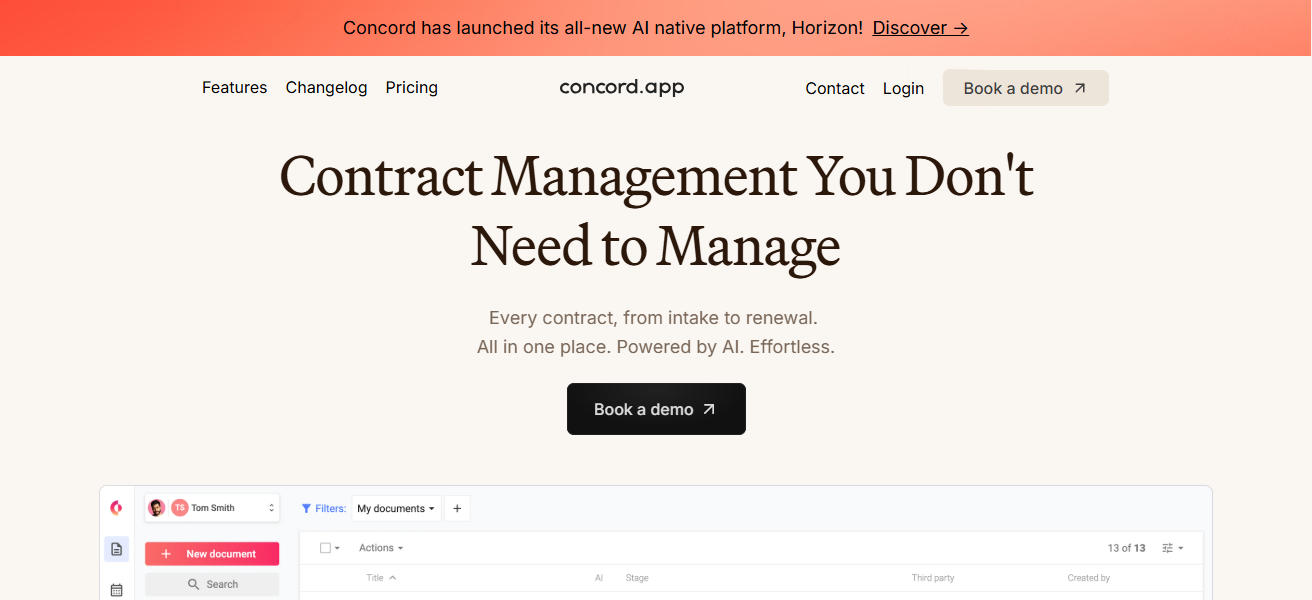This screenshot has height=600, width=1312.
Task: Open the My documents filter dropdown
Action: click(396, 508)
